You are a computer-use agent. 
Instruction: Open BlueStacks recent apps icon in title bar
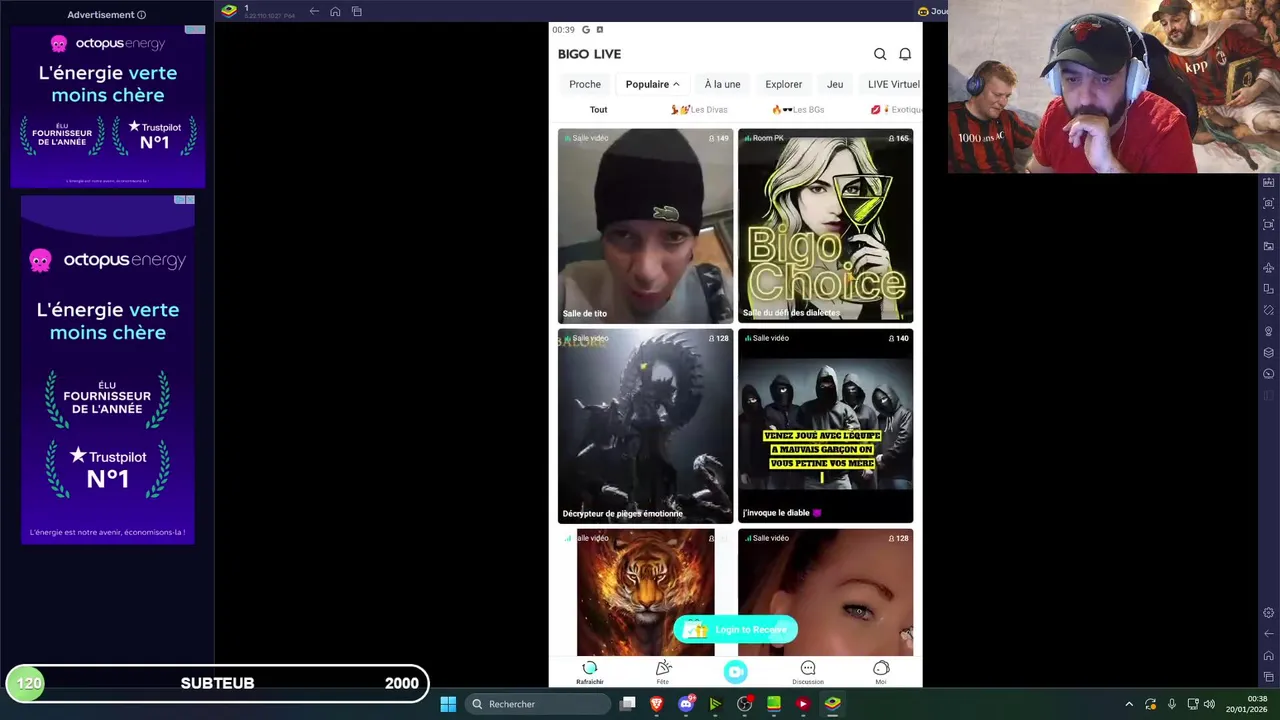pos(357,11)
